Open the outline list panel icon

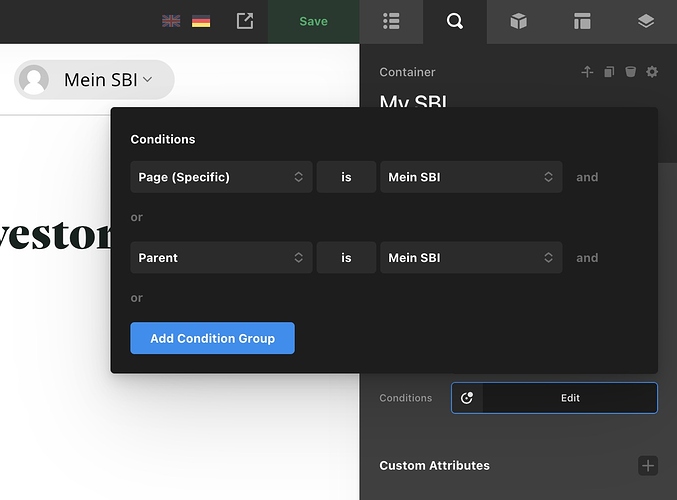click(x=391, y=21)
